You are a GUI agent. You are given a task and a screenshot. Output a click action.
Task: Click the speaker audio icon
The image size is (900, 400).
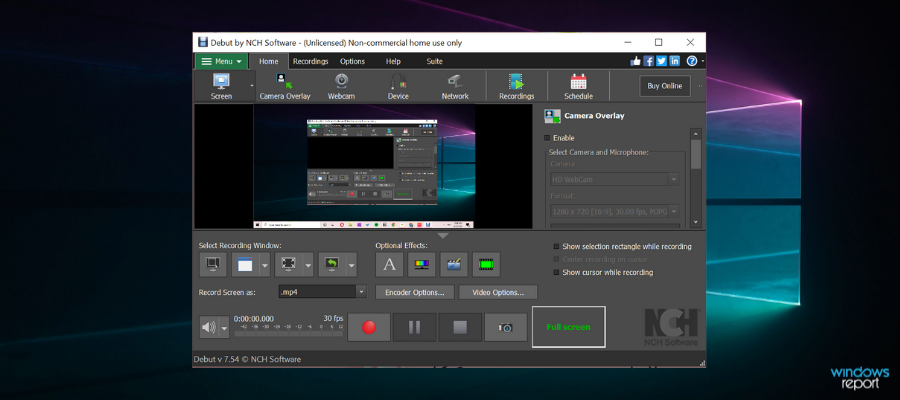tap(209, 328)
